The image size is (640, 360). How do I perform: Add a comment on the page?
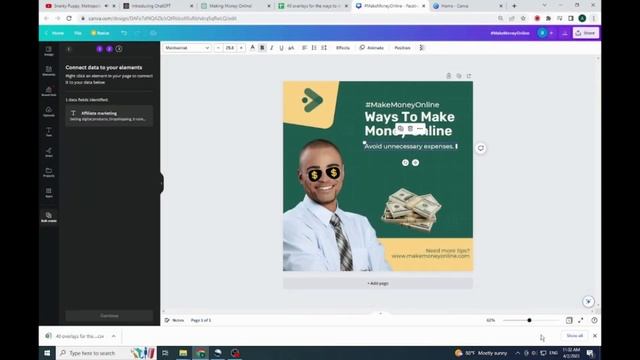click(481, 148)
